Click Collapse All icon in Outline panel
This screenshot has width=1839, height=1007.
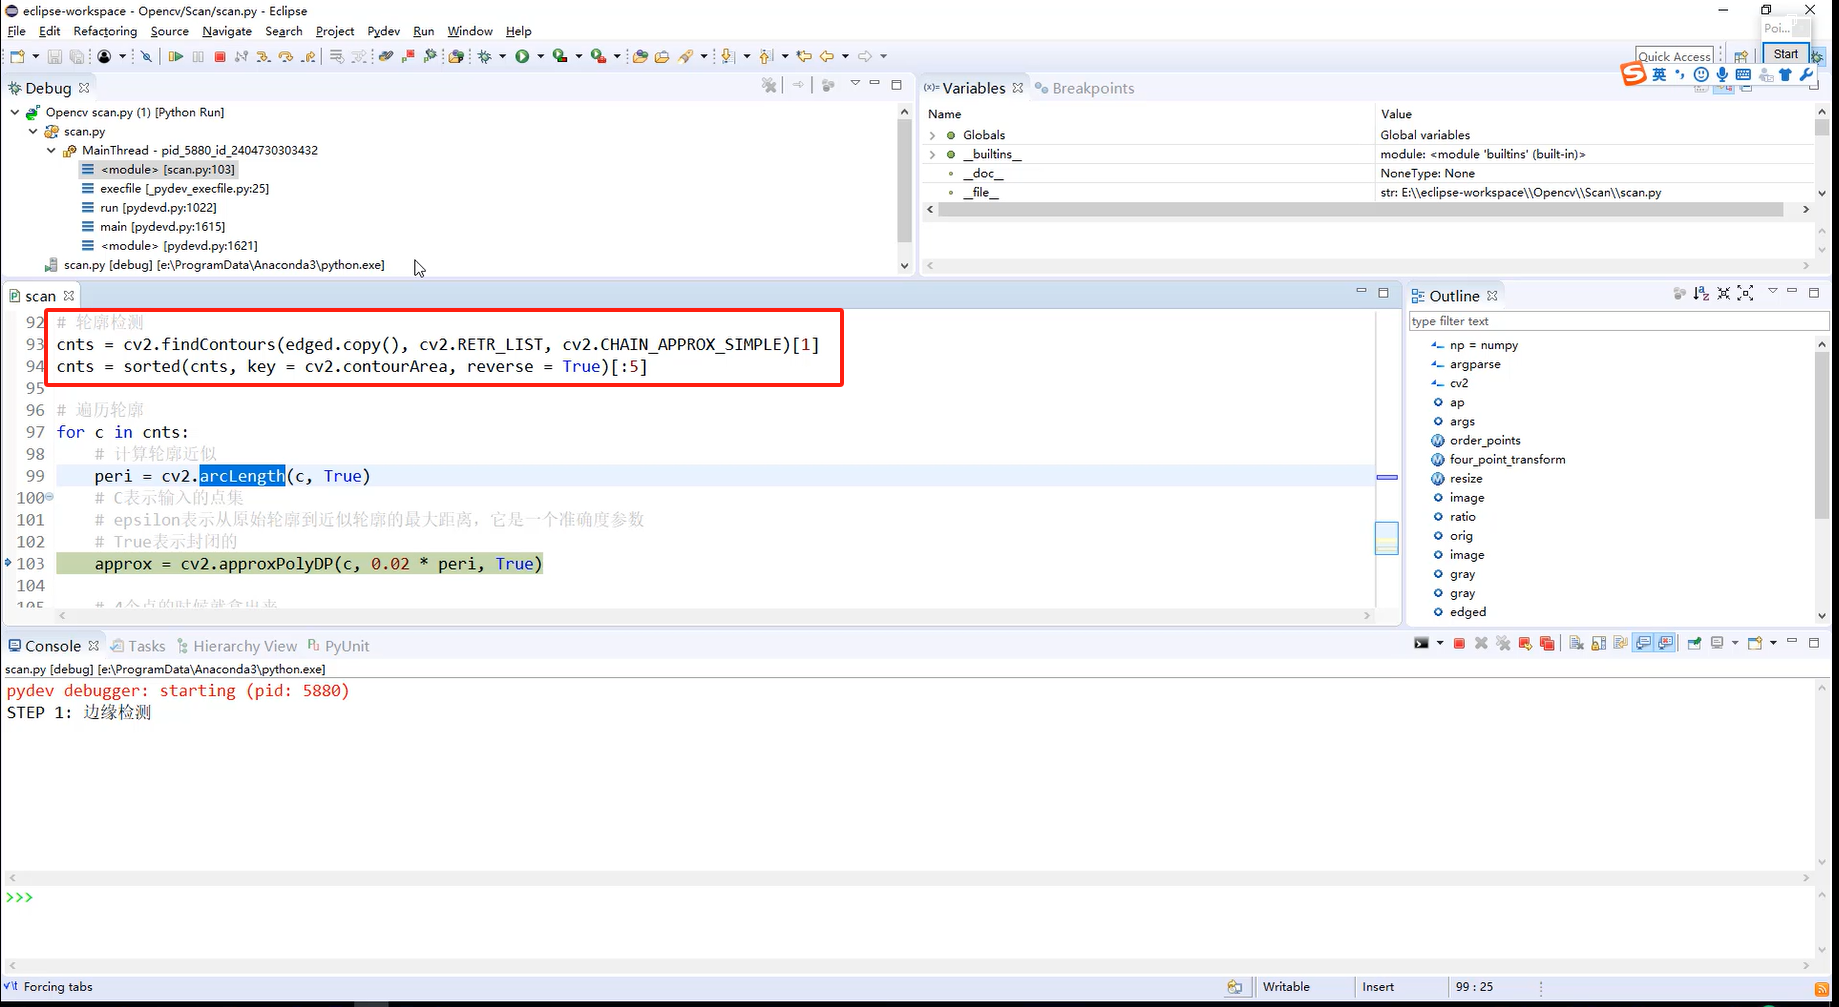coord(1723,293)
